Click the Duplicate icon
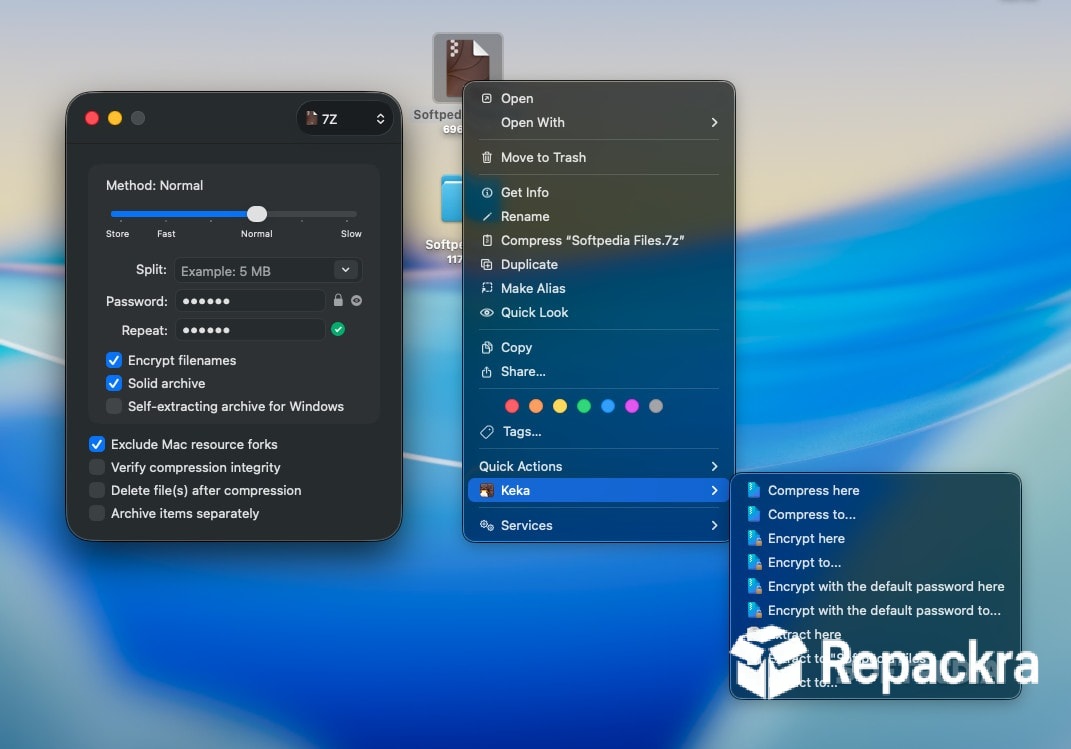The image size is (1071, 749). click(486, 264)
